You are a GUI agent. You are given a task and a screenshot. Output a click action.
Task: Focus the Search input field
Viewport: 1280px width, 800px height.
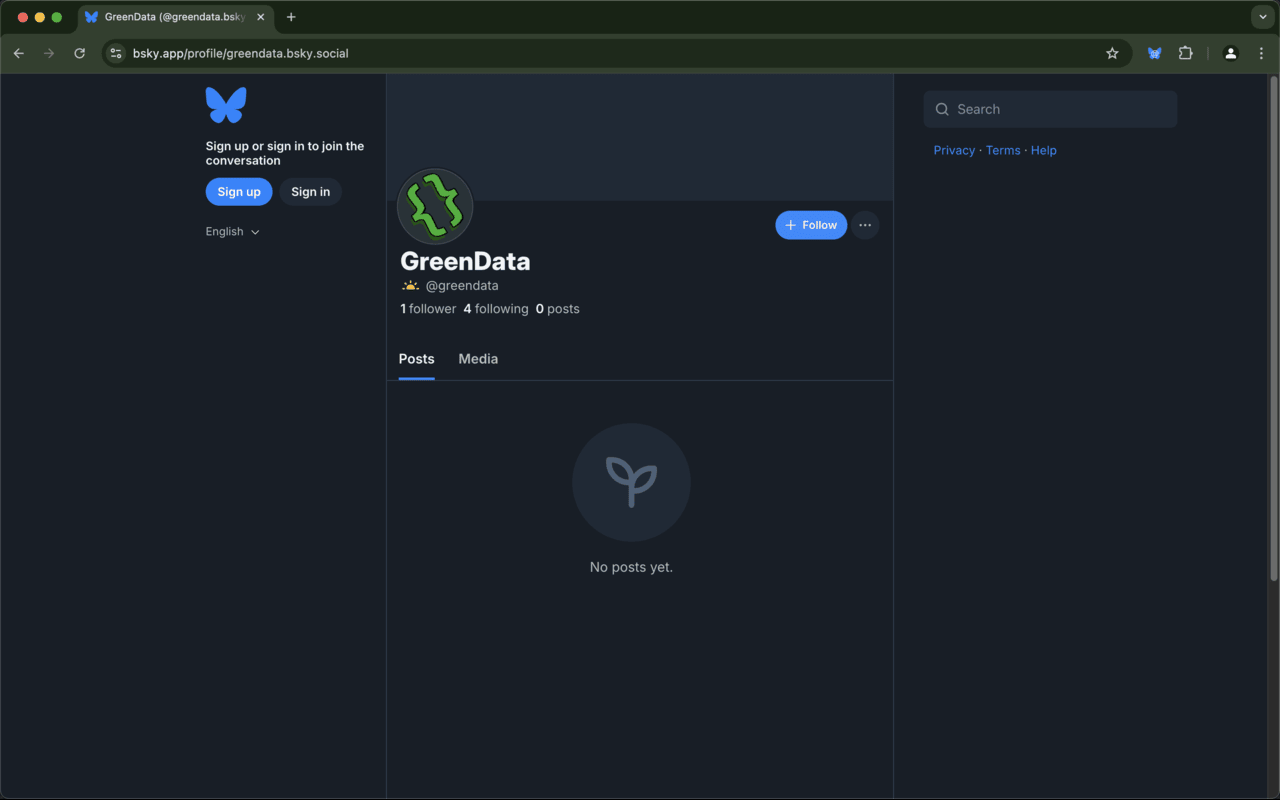(x=1050, y=109)
